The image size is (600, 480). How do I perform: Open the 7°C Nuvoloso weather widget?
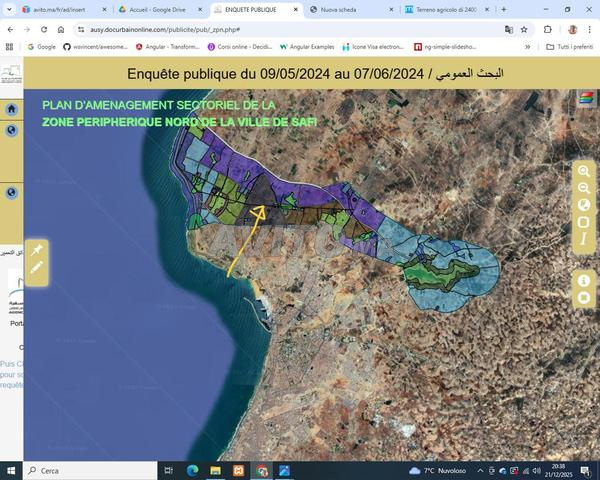click(437, 471)
